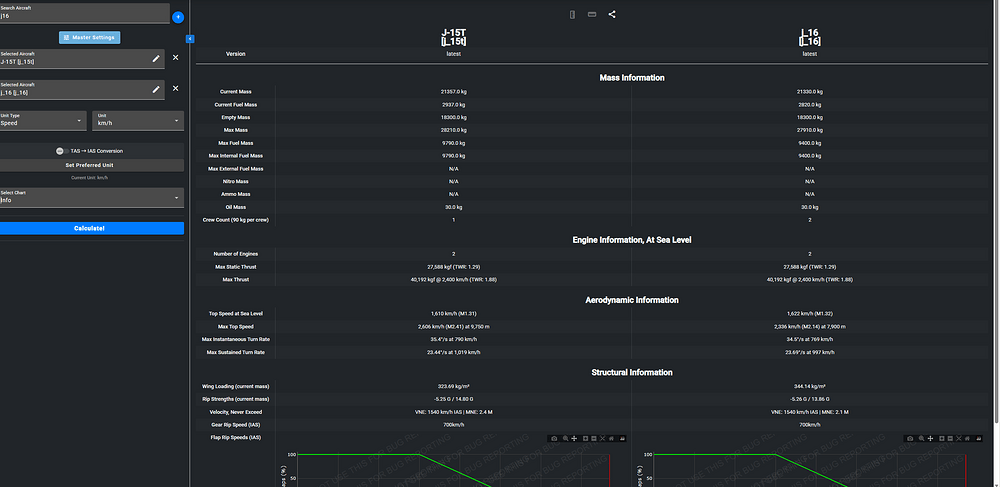Download J-15T flap chart with camera icon
Image resolution: width=1000 pixels, height=487 pixels.
pyautogui.click(x=554, y=439)
